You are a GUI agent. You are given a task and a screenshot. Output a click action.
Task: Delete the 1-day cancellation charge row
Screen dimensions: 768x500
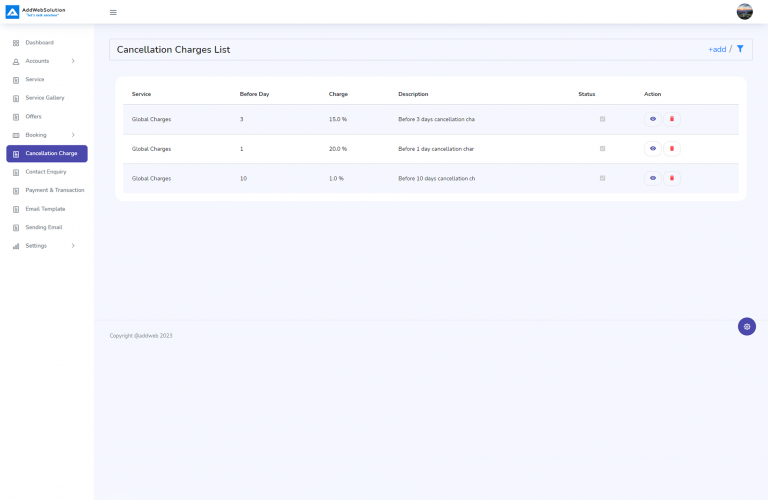[x=672, y=148]
